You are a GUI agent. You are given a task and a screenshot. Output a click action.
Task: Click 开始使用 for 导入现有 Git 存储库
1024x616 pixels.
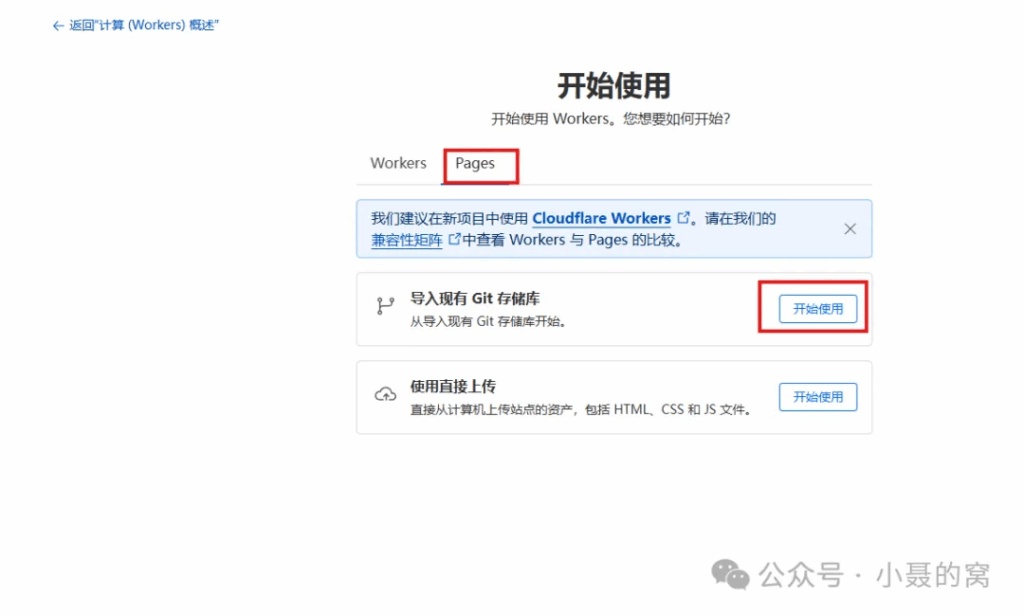point(818,309)
